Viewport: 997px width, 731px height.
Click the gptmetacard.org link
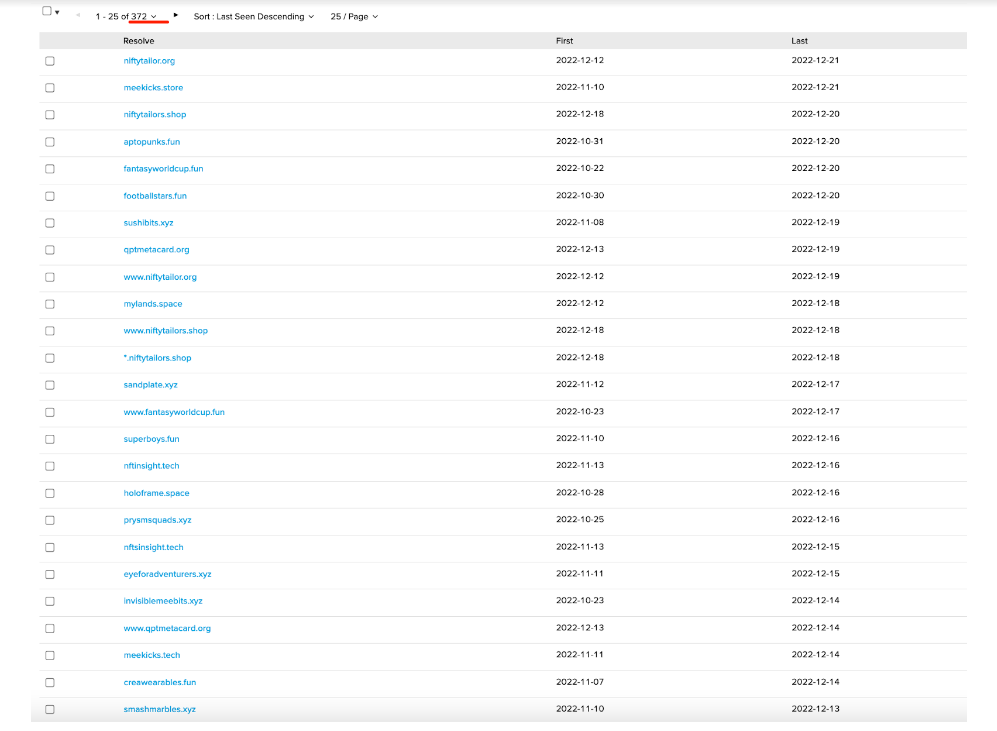[156, 250]
